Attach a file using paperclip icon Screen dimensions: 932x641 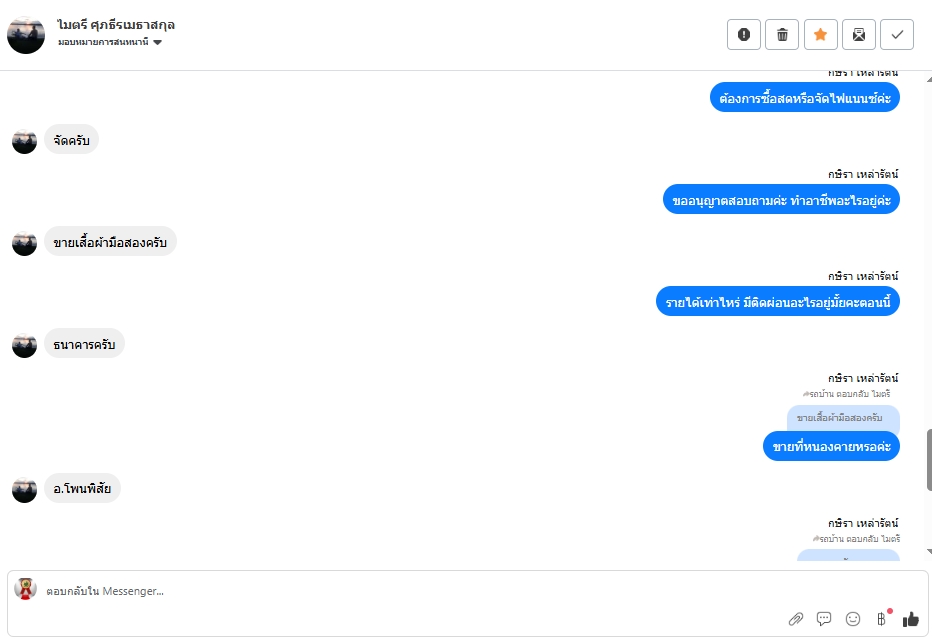point(796,619)
